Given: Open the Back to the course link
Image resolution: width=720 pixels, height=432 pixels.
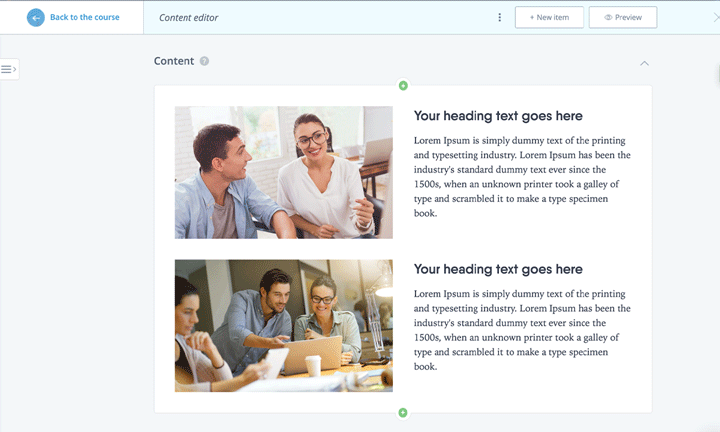Looking at the screenshot, I should tap(84, 17).
